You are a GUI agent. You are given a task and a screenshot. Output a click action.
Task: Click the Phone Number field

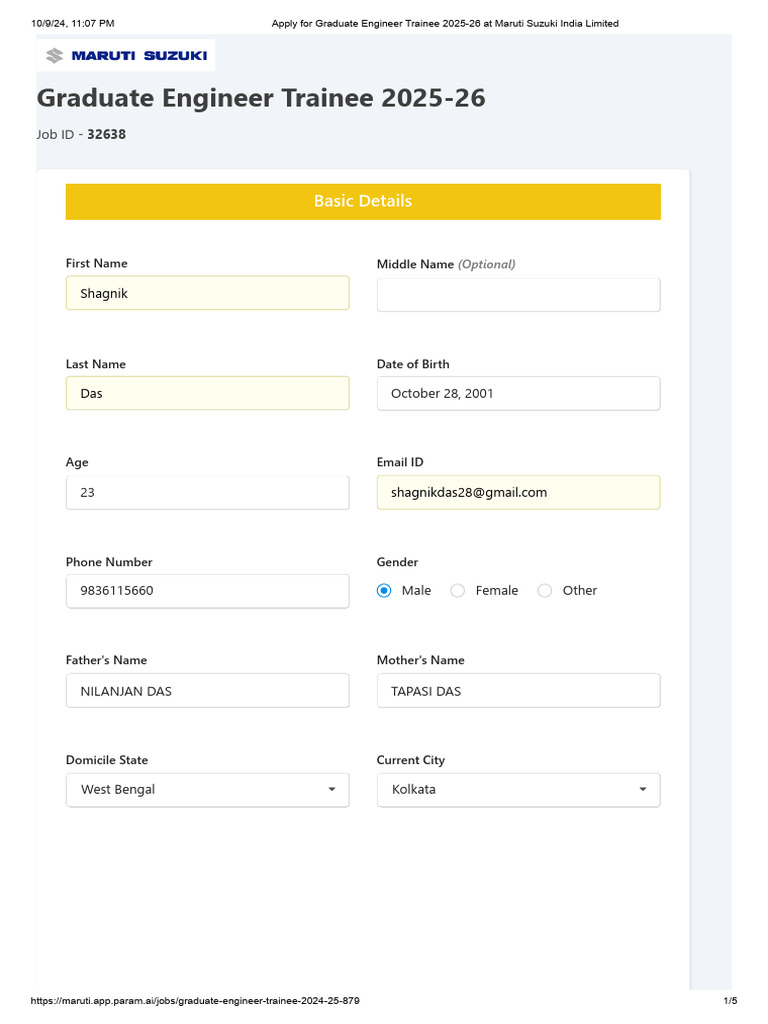207,591
